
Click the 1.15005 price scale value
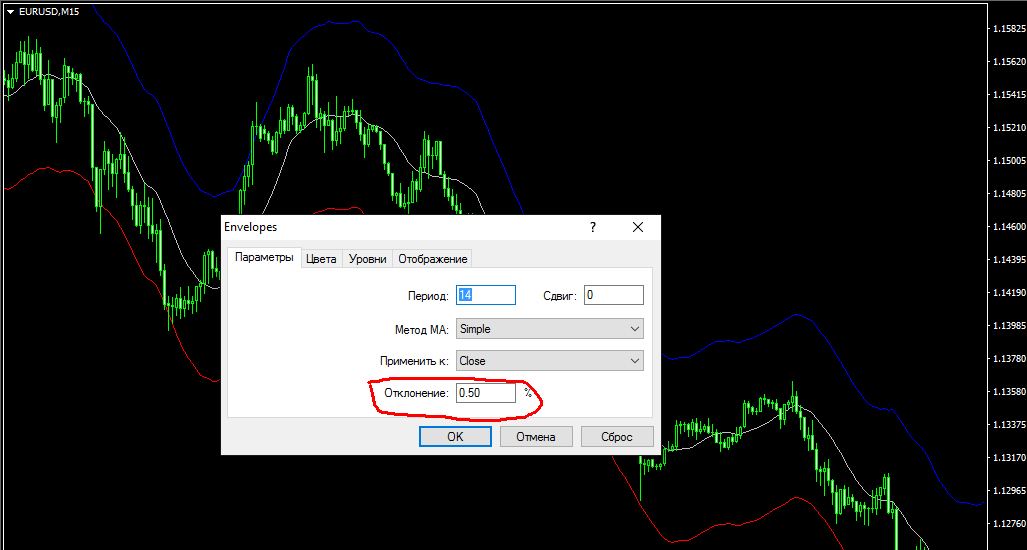[1008, 160]
